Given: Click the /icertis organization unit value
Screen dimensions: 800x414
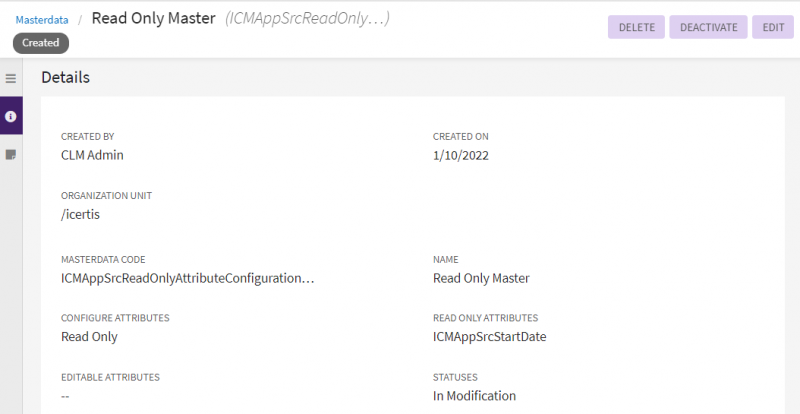Looking at the screenshot, I should pyautogui.click(x=82, y=214).
